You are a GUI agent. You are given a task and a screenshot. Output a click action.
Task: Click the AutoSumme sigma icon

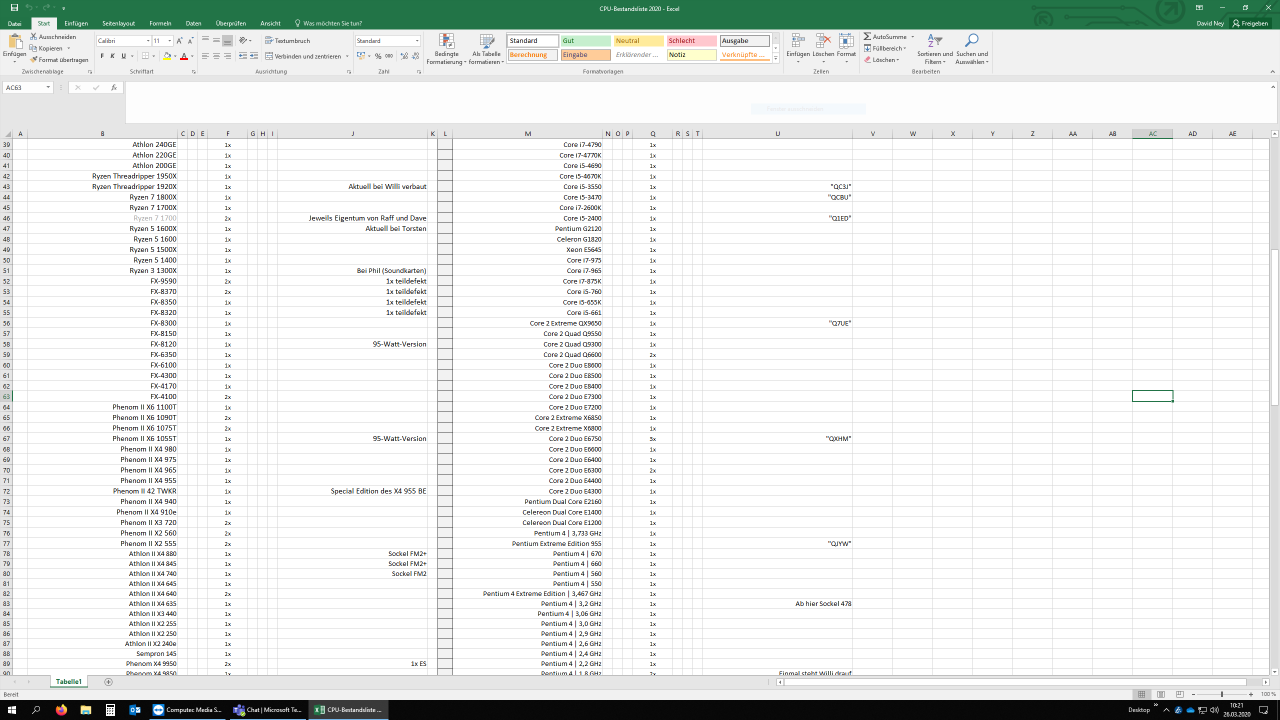click(x=868, y=37)
